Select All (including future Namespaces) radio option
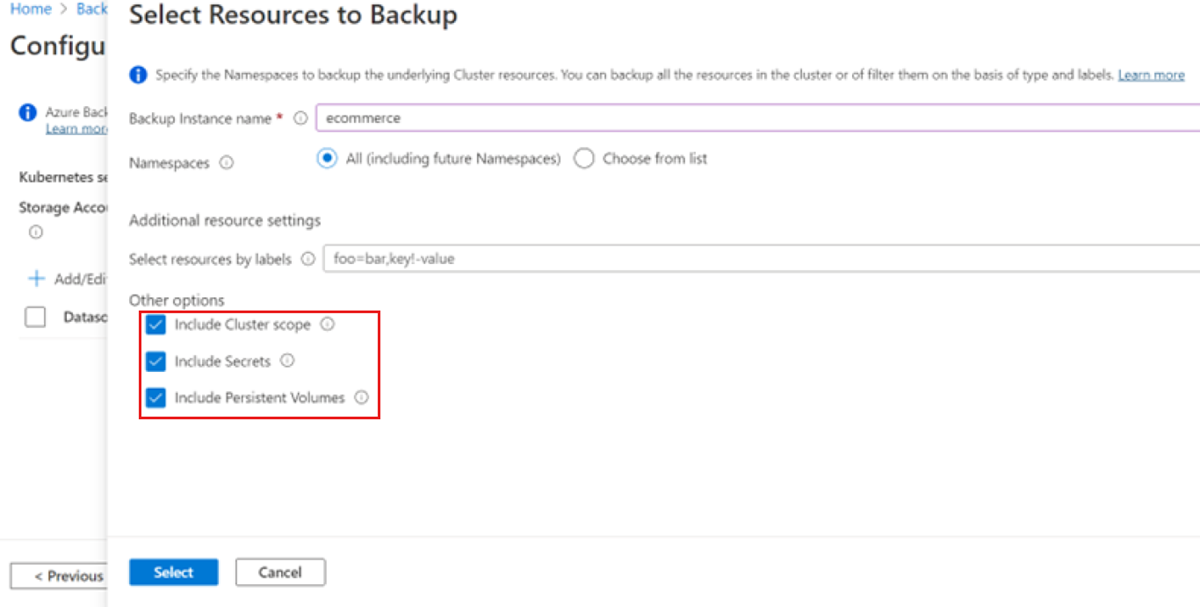Screen dimensions: 1200x607 (326, 158)
